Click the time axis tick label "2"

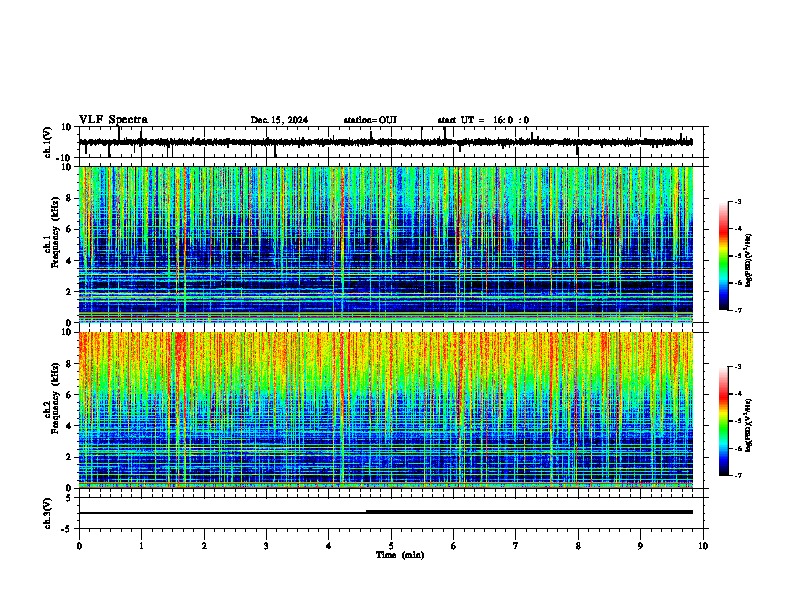204,546
